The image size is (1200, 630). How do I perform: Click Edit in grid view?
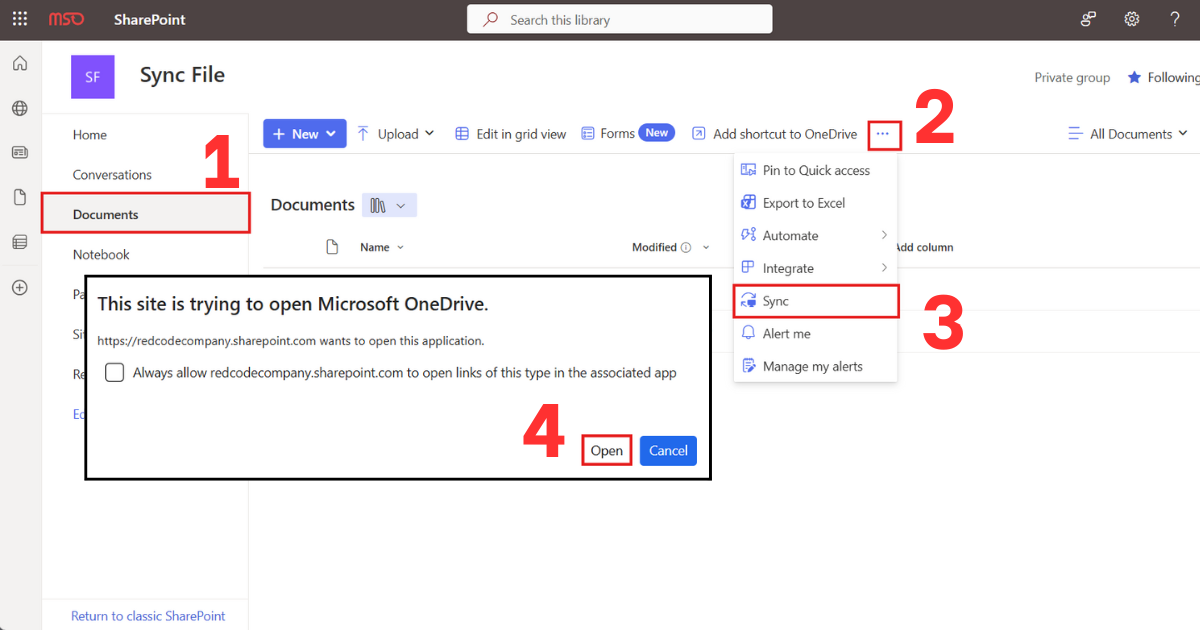(x=510, y=132)
